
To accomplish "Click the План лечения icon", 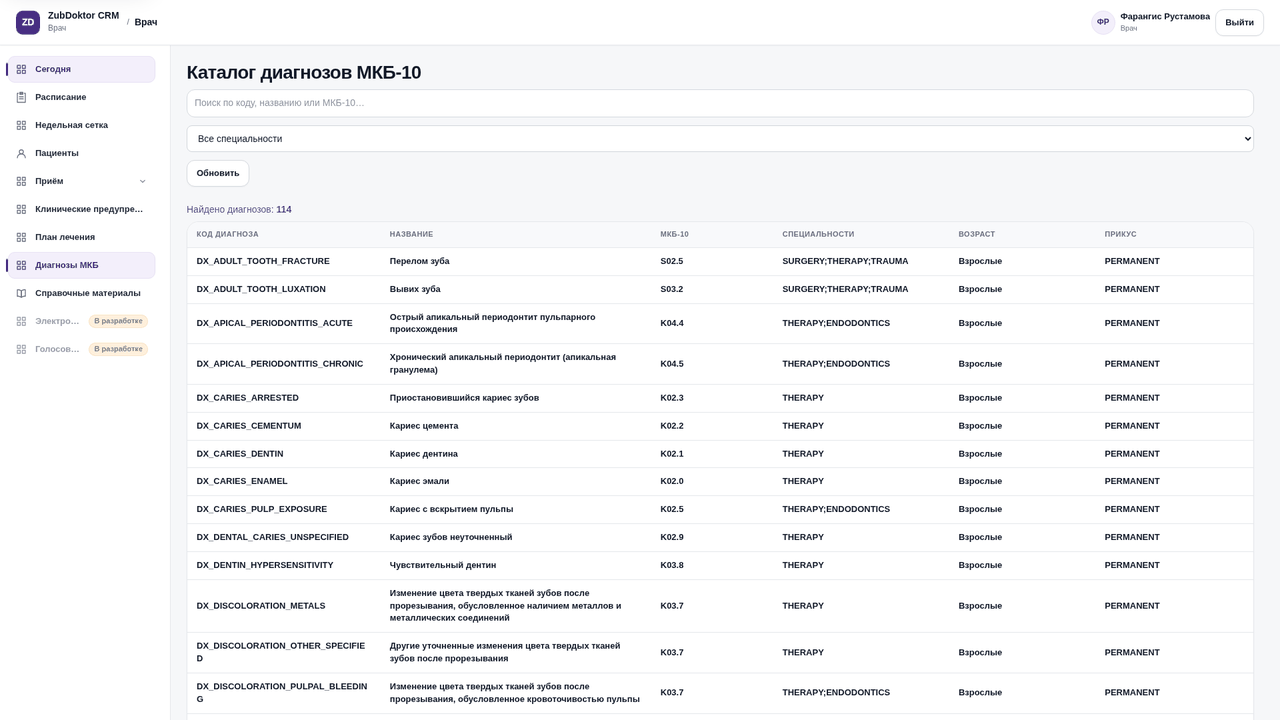I will (21, 237).
